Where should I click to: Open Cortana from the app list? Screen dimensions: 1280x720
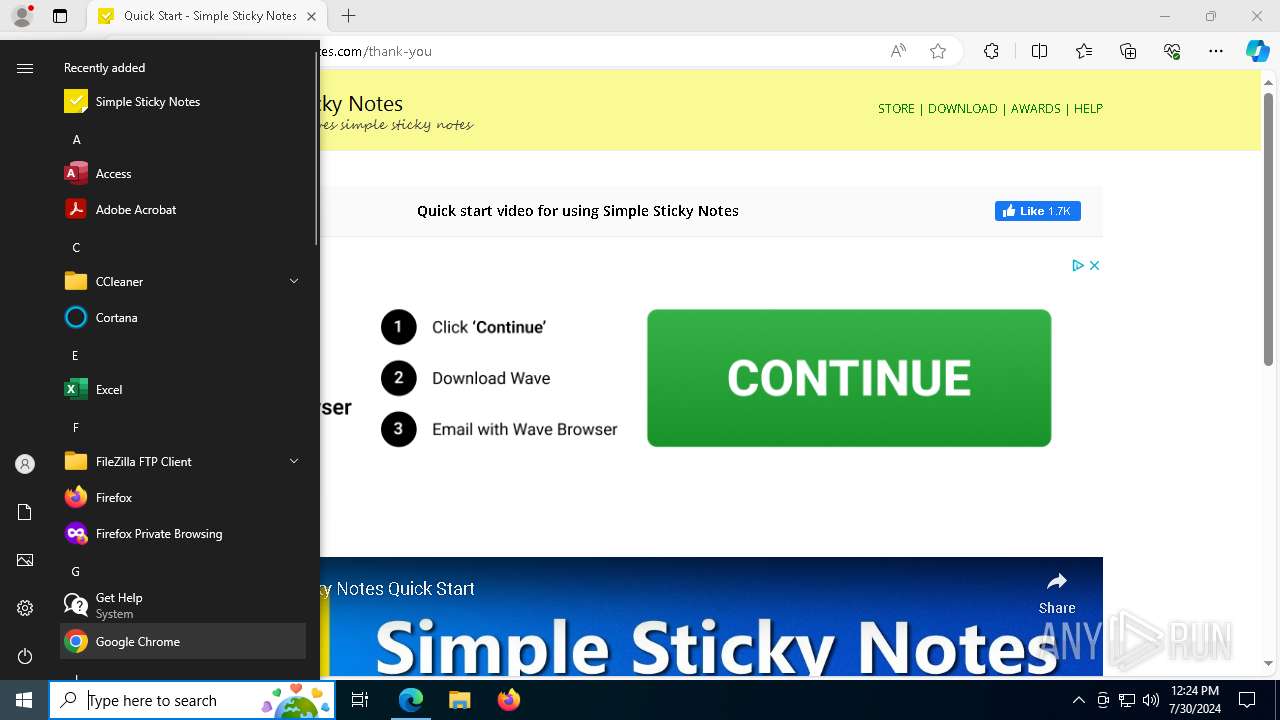(x=183, y=317)
